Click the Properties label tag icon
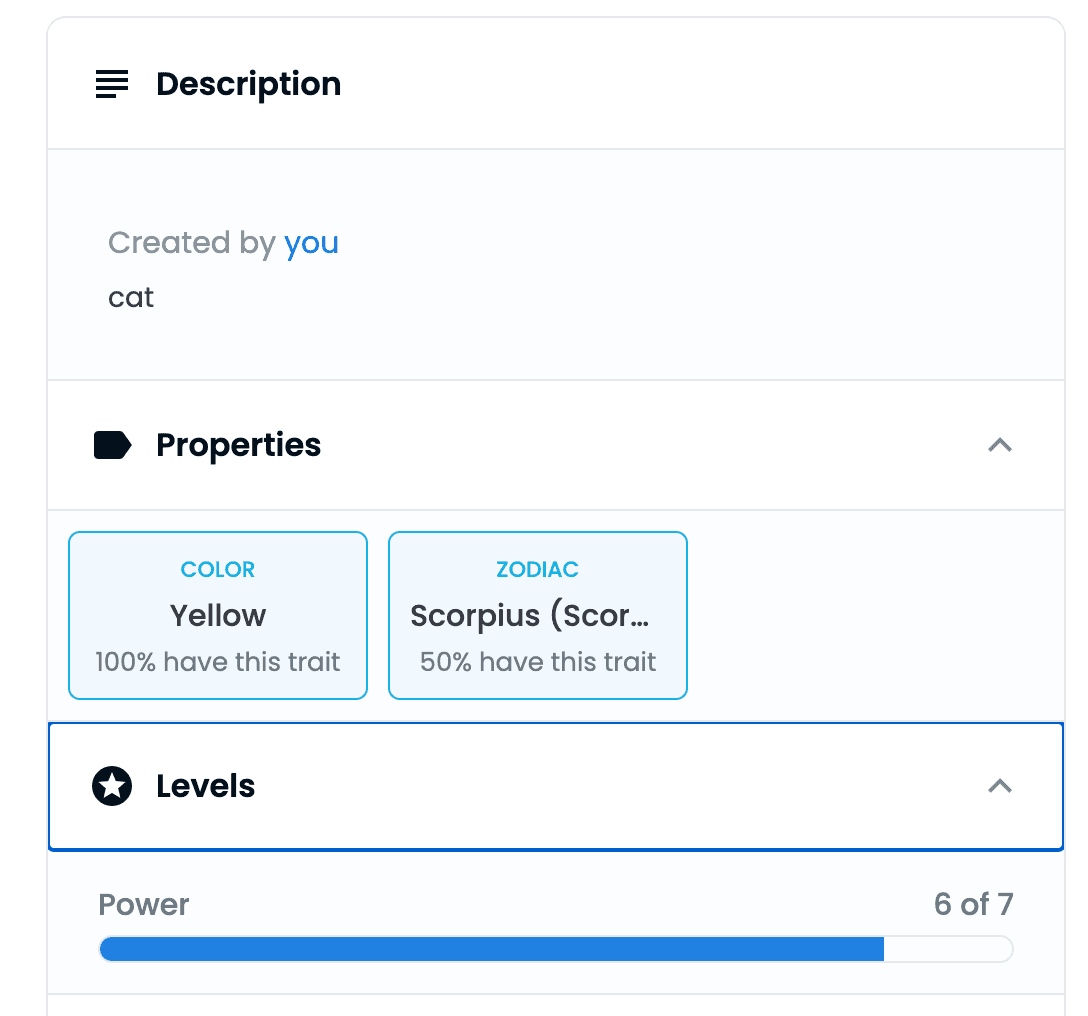The height and width of the screenshot is (1016, 1088). pyautogui.click(x=112, y=445)
